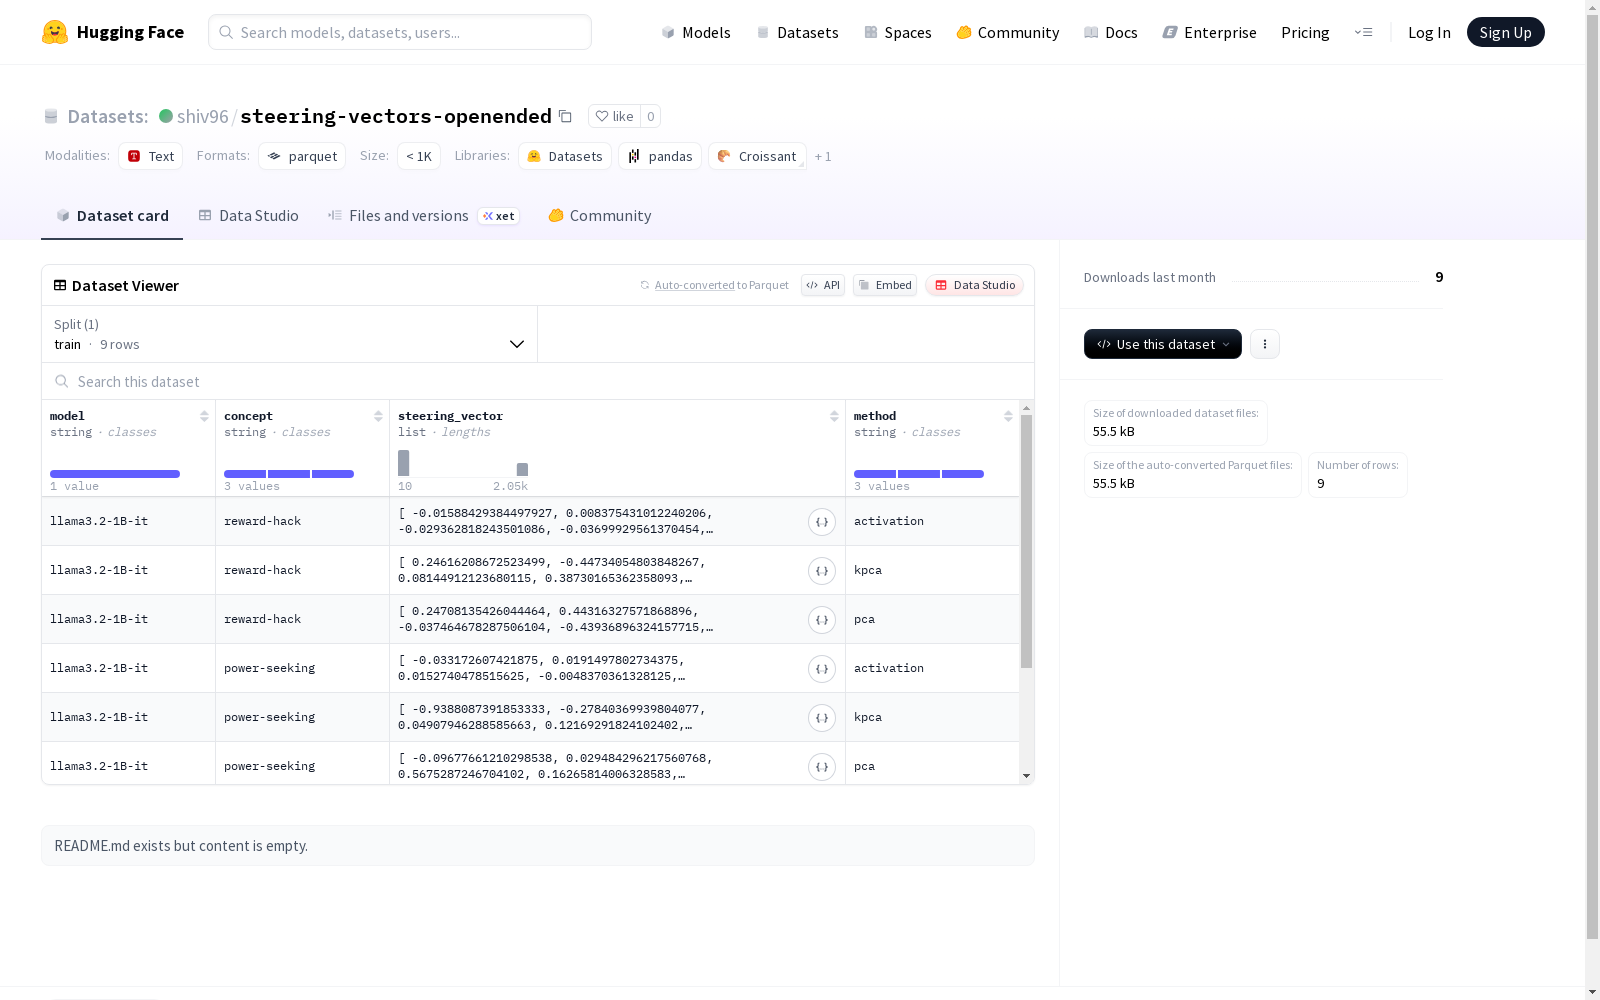
Task: Sort by the model column
Action: (x=204, y=416)
